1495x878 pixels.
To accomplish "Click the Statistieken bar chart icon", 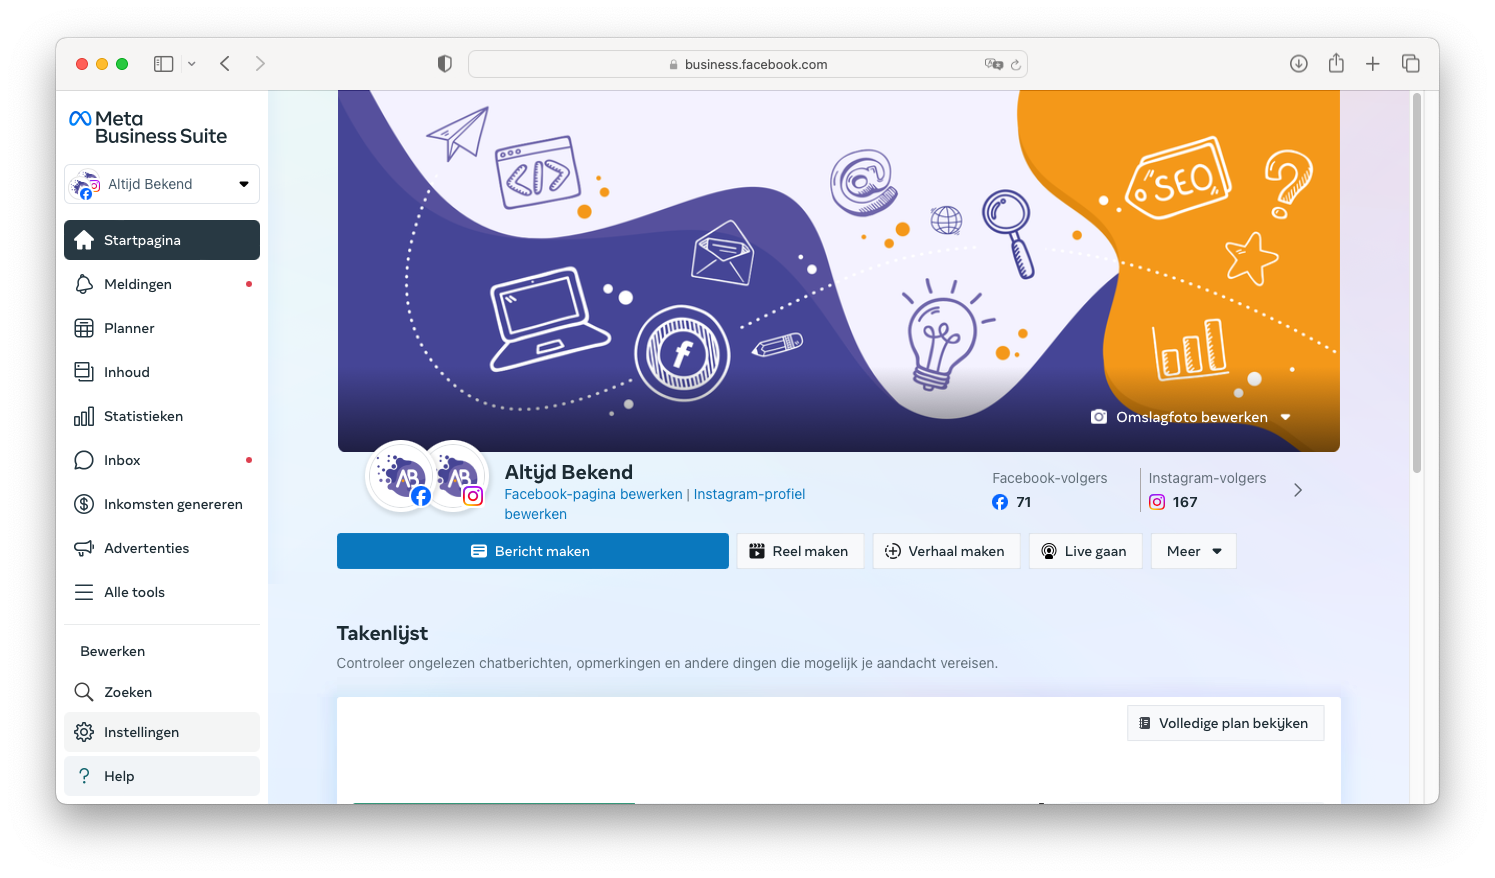I will [84, 416].
